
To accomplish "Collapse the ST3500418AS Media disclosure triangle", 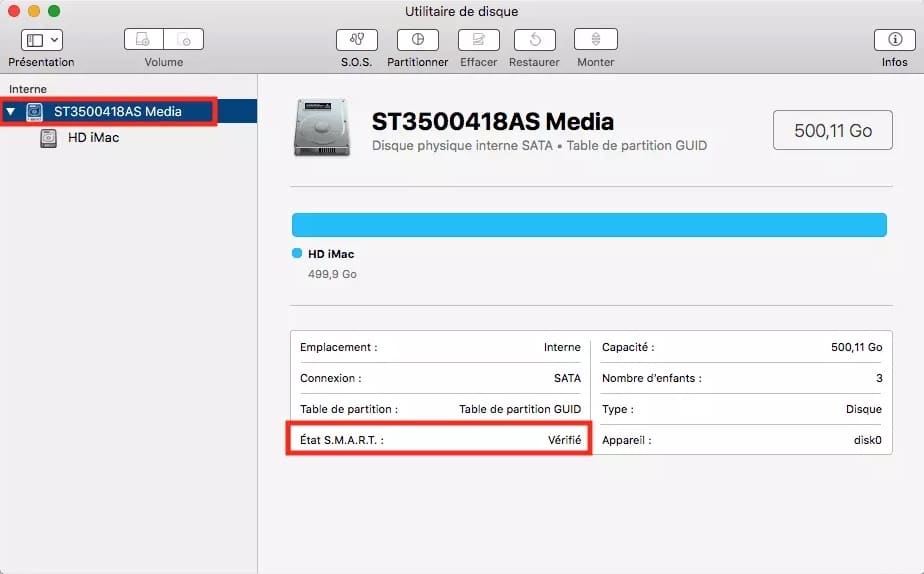I will [11, 112].
